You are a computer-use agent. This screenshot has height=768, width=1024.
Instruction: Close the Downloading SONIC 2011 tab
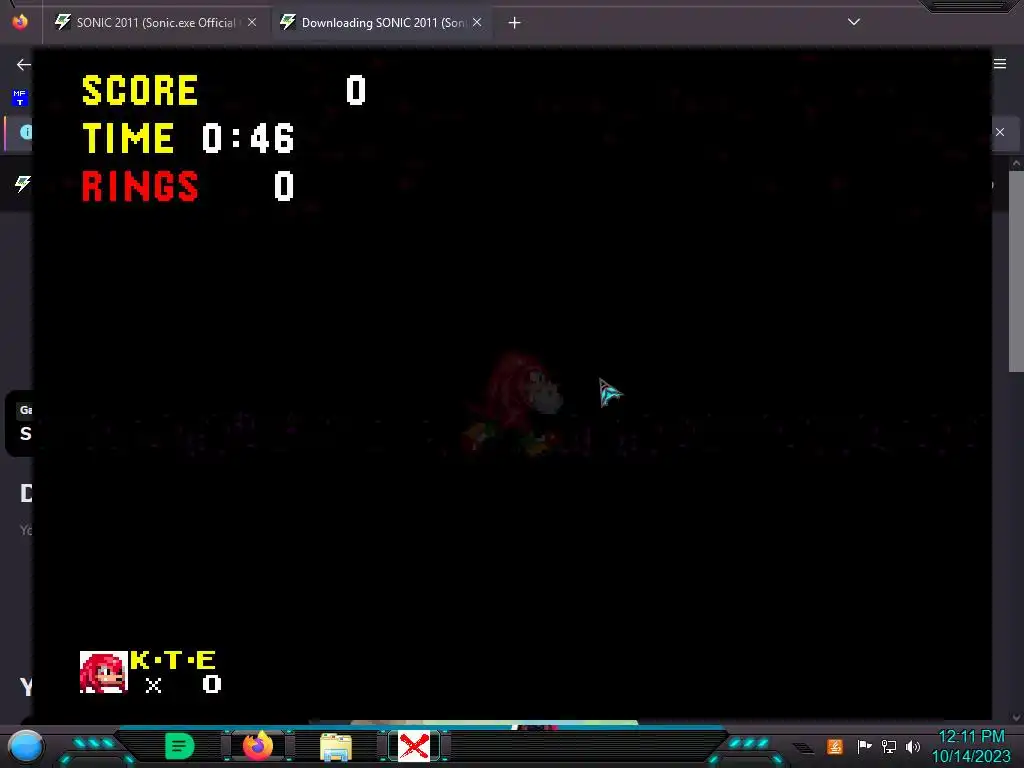(x=477, y=22)
